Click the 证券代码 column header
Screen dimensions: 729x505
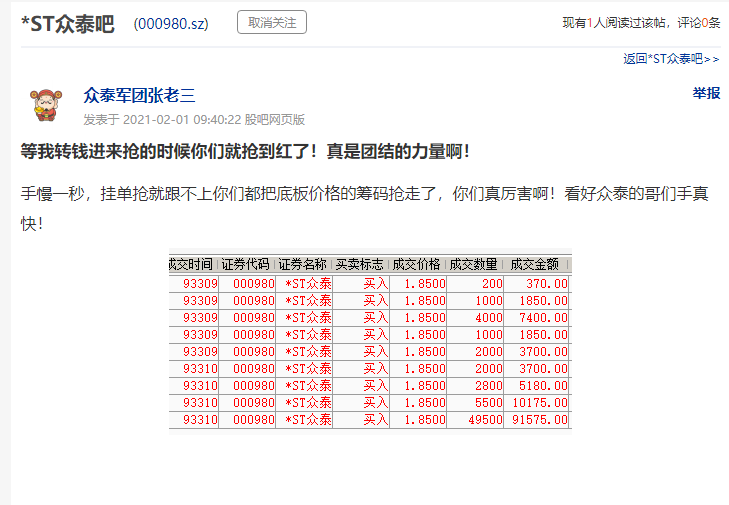245,264
